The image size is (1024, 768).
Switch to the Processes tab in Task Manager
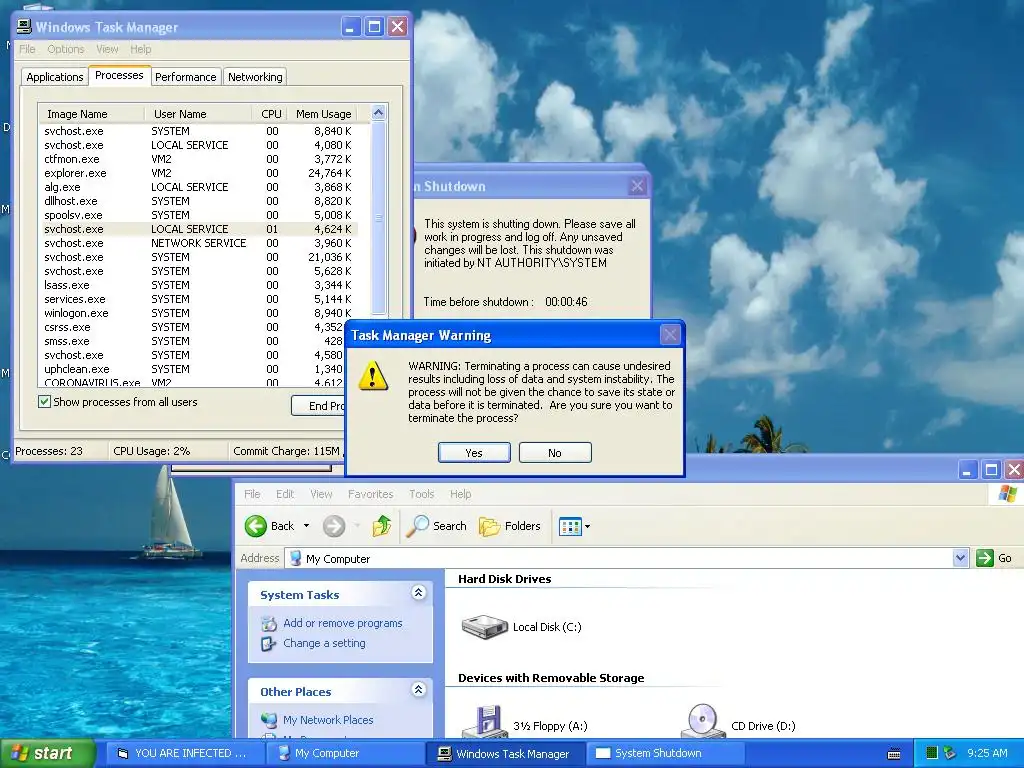tap(119, 75)
